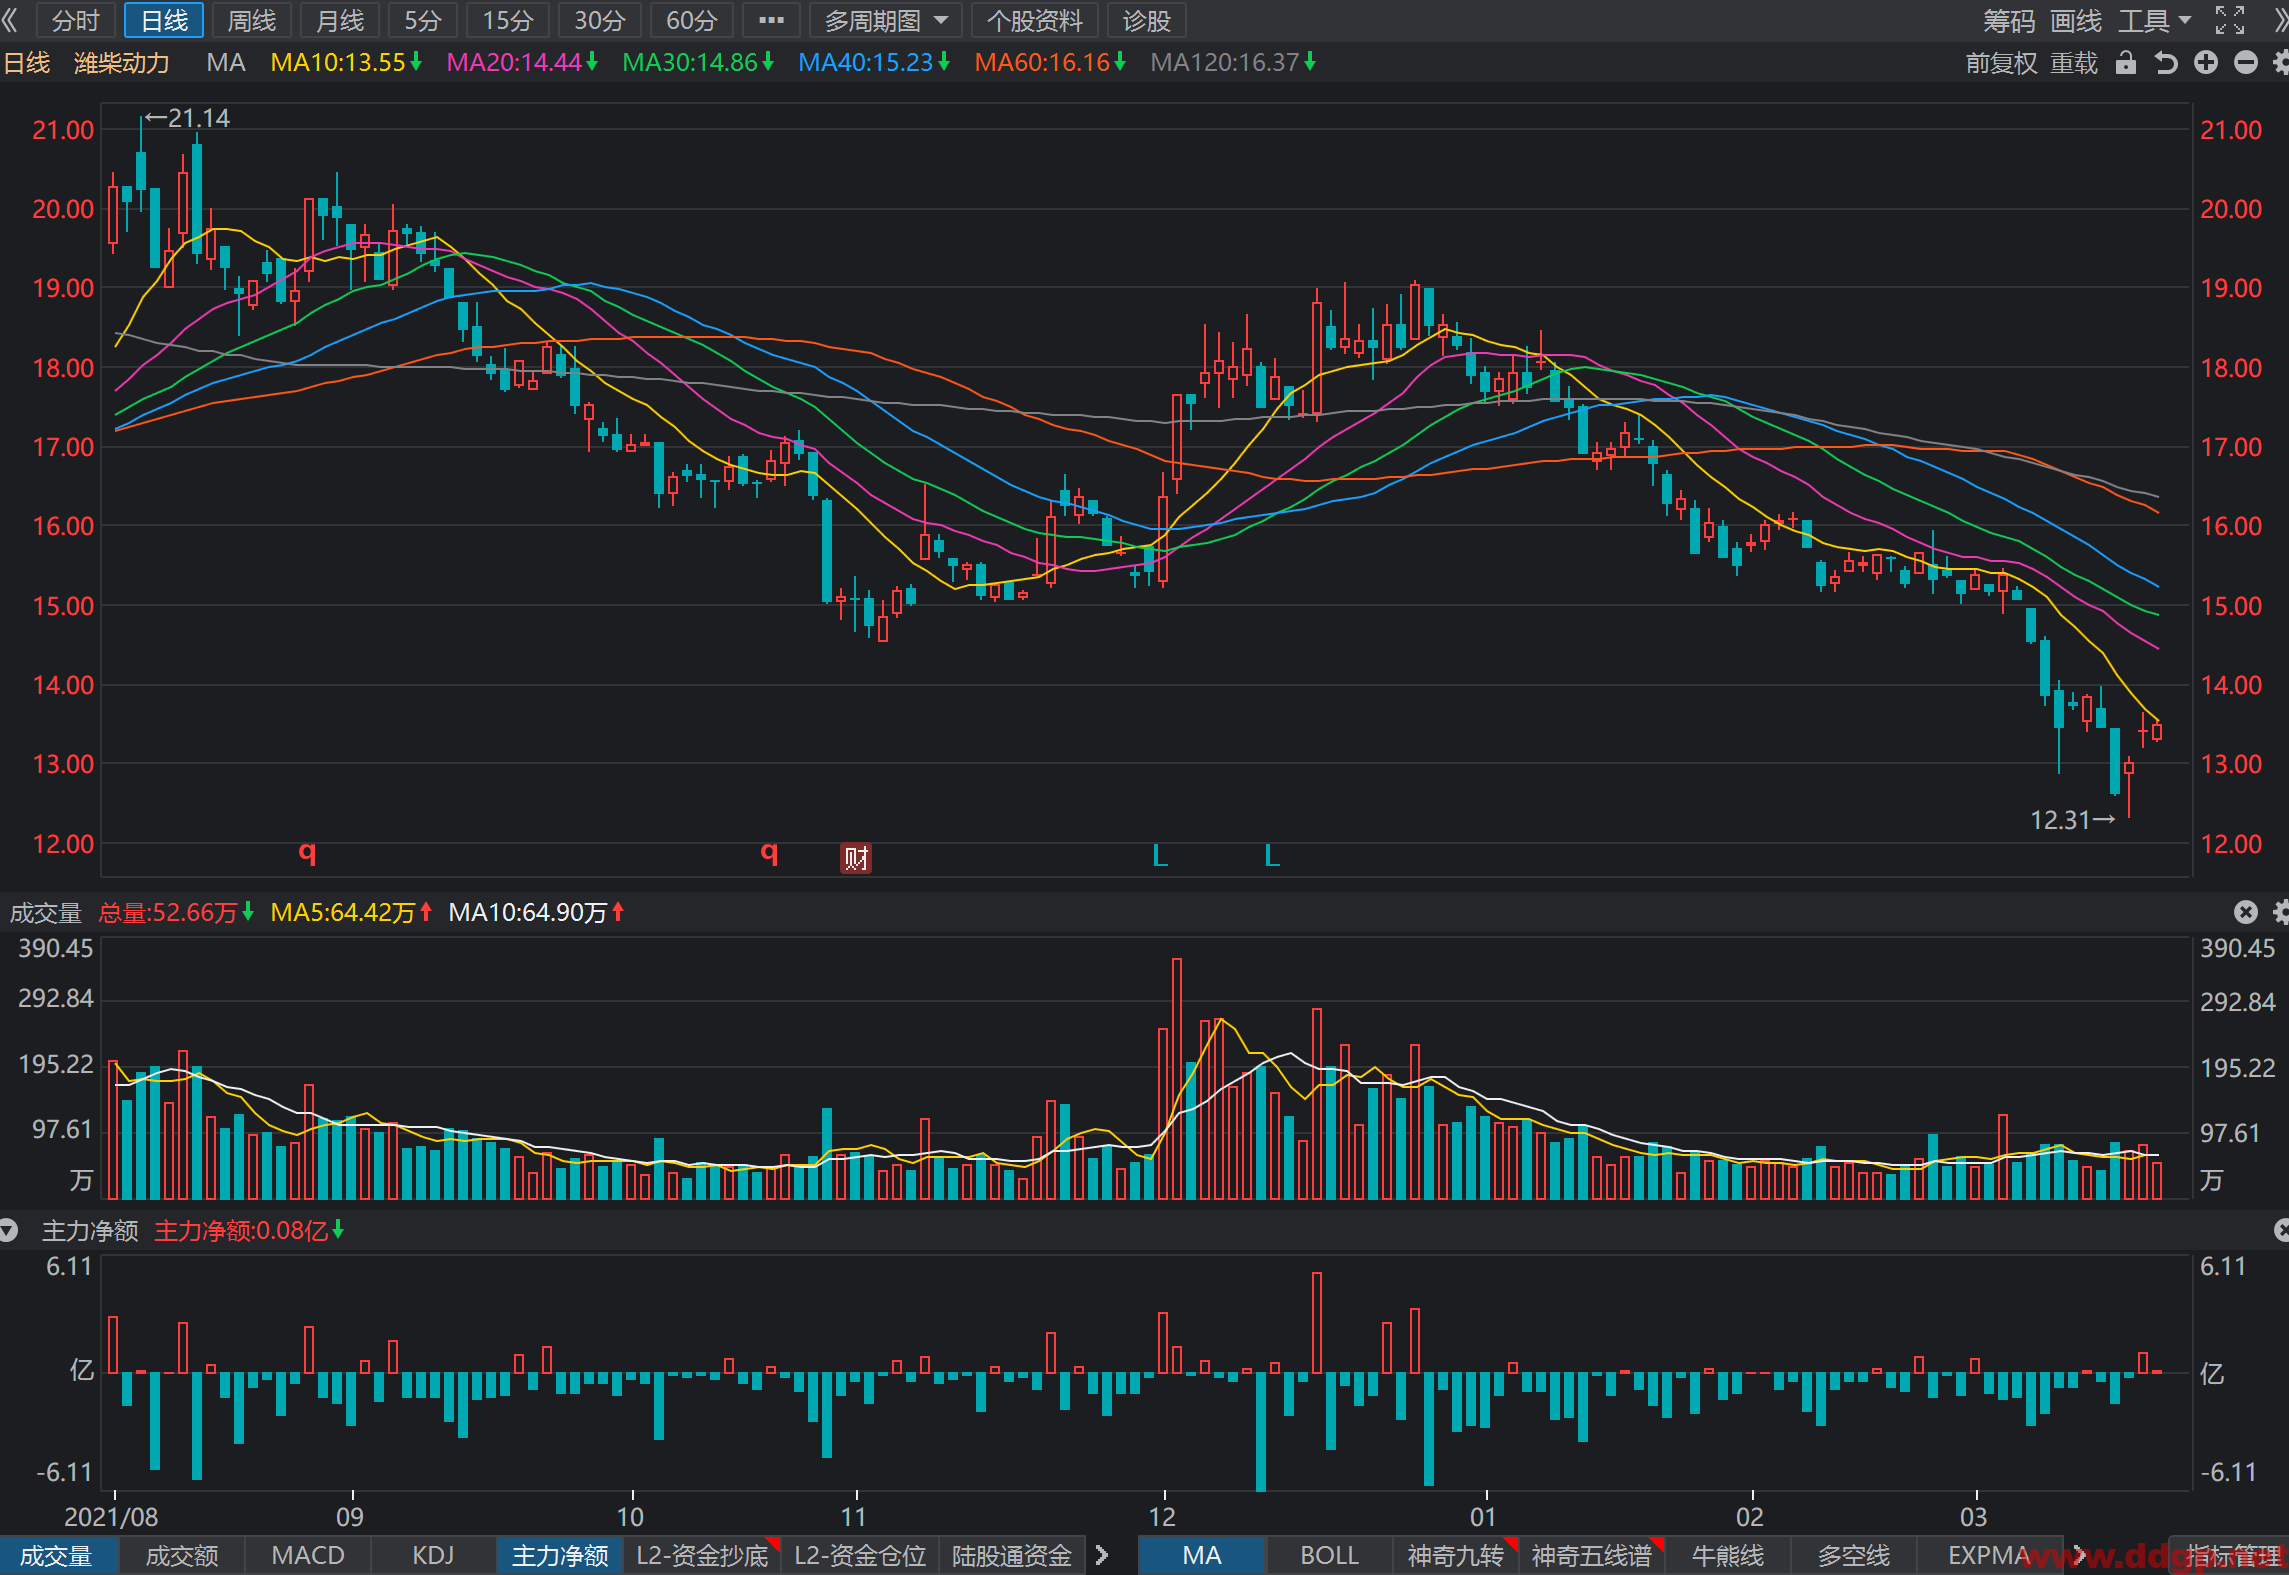The image size is (2289, 1575).
Task: Click the second L marker after December
Action: tap(1272, 855)
